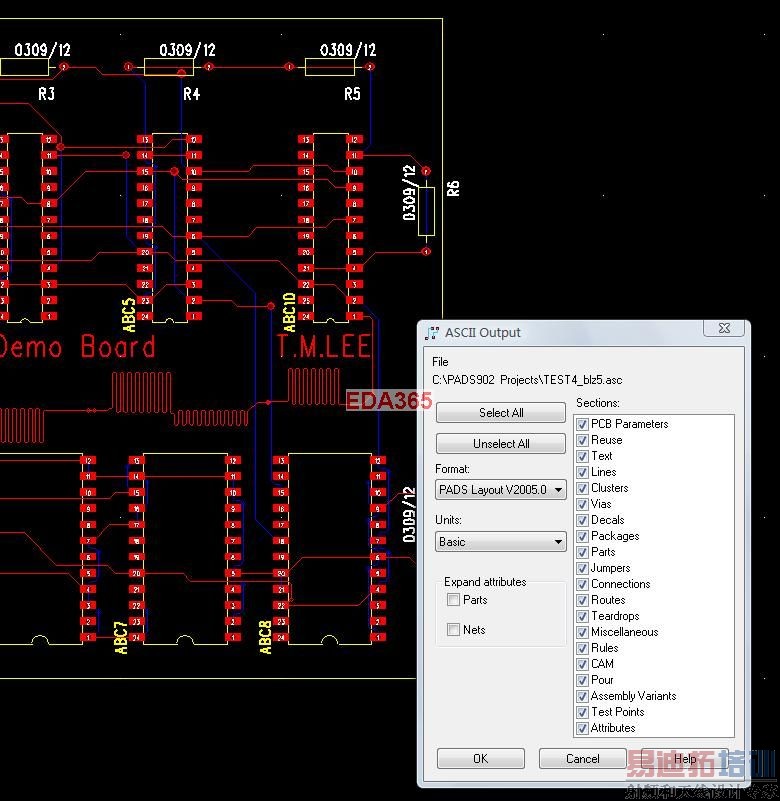Click the ABC5 component label
Screen dimensions: 780x801
tap(129, 314)
